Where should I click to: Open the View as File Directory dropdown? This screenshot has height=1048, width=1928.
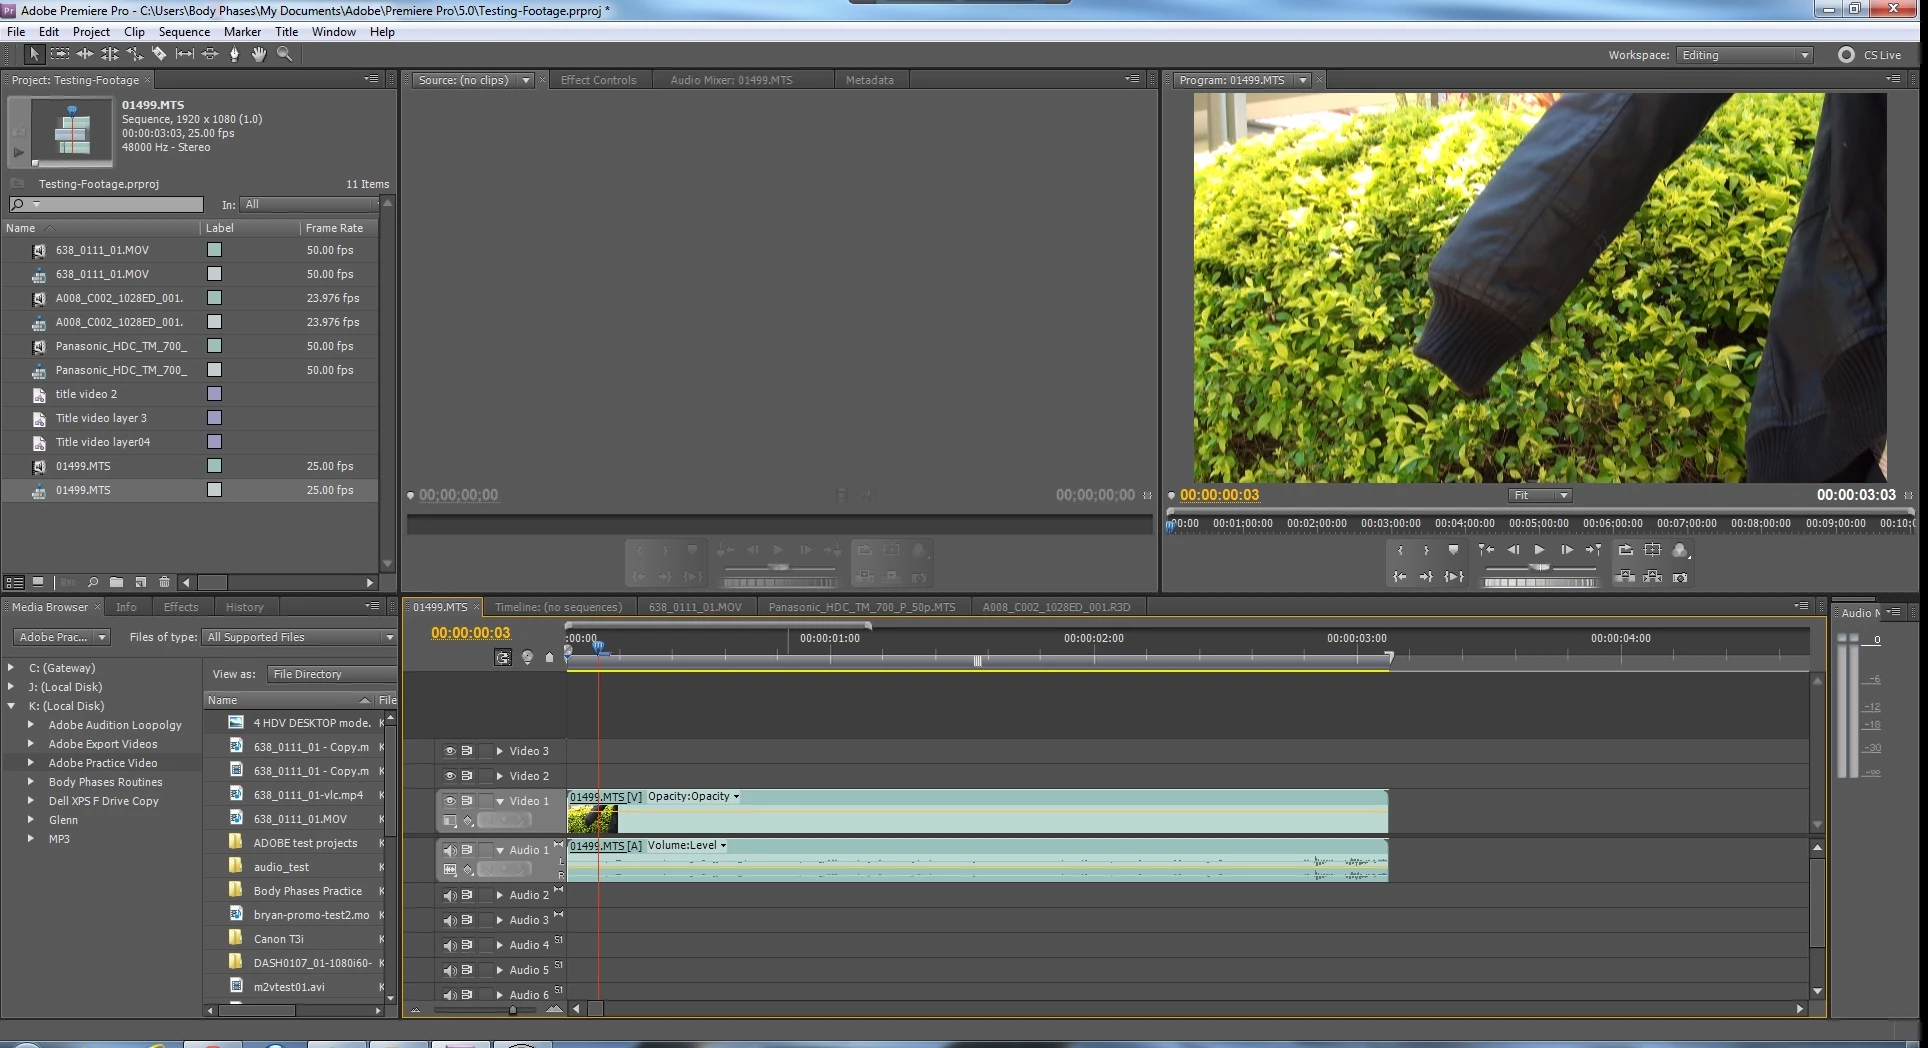click(x=332, y=674)
